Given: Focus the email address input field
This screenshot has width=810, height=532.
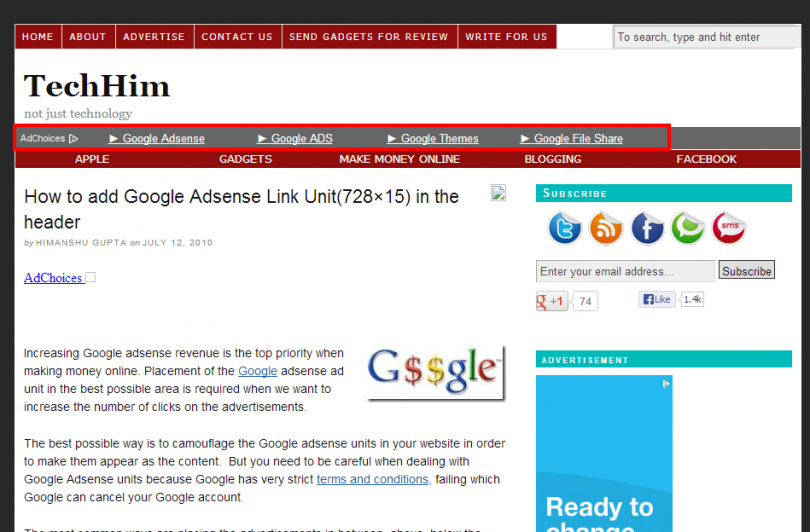Looking at the screenshot, I should coord(625,271).
